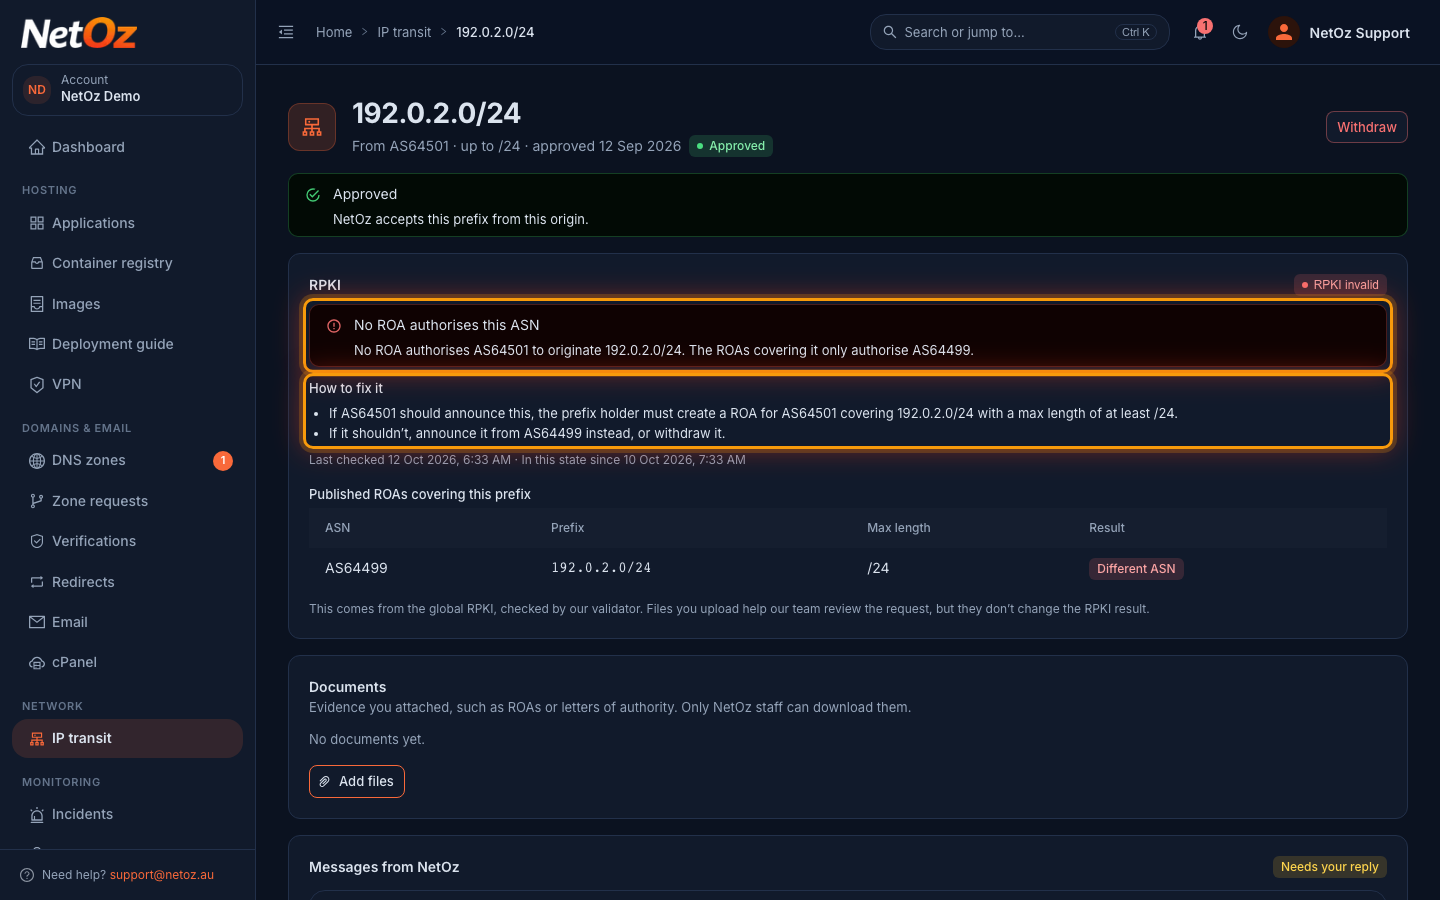This screenshot has height=900, width=1440.
Task: Open Container registry page
Action: tap(127, 263)
